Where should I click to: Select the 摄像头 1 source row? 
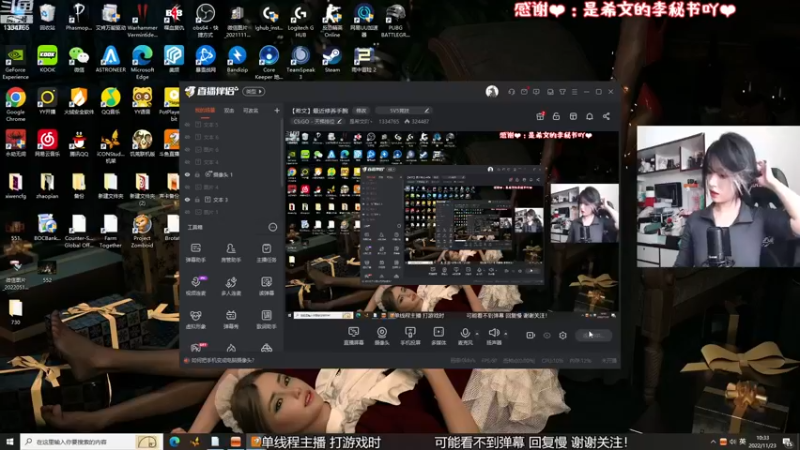[232, 174]
